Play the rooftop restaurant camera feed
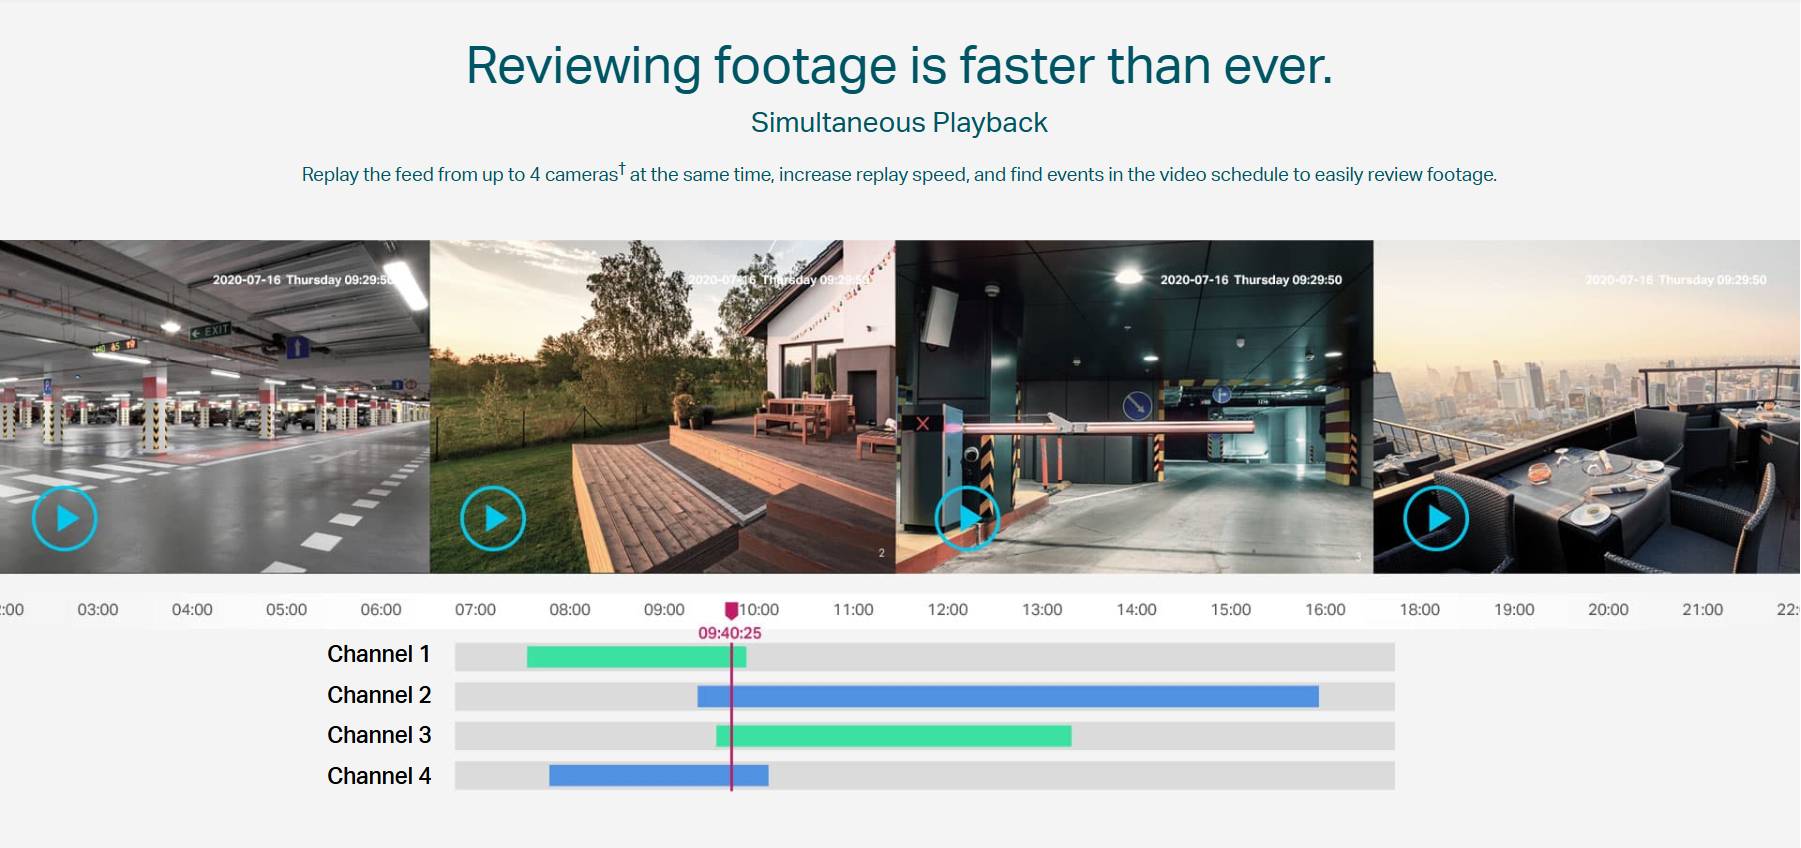Viewport: 1801px width, 848px height. (1435, 518)
